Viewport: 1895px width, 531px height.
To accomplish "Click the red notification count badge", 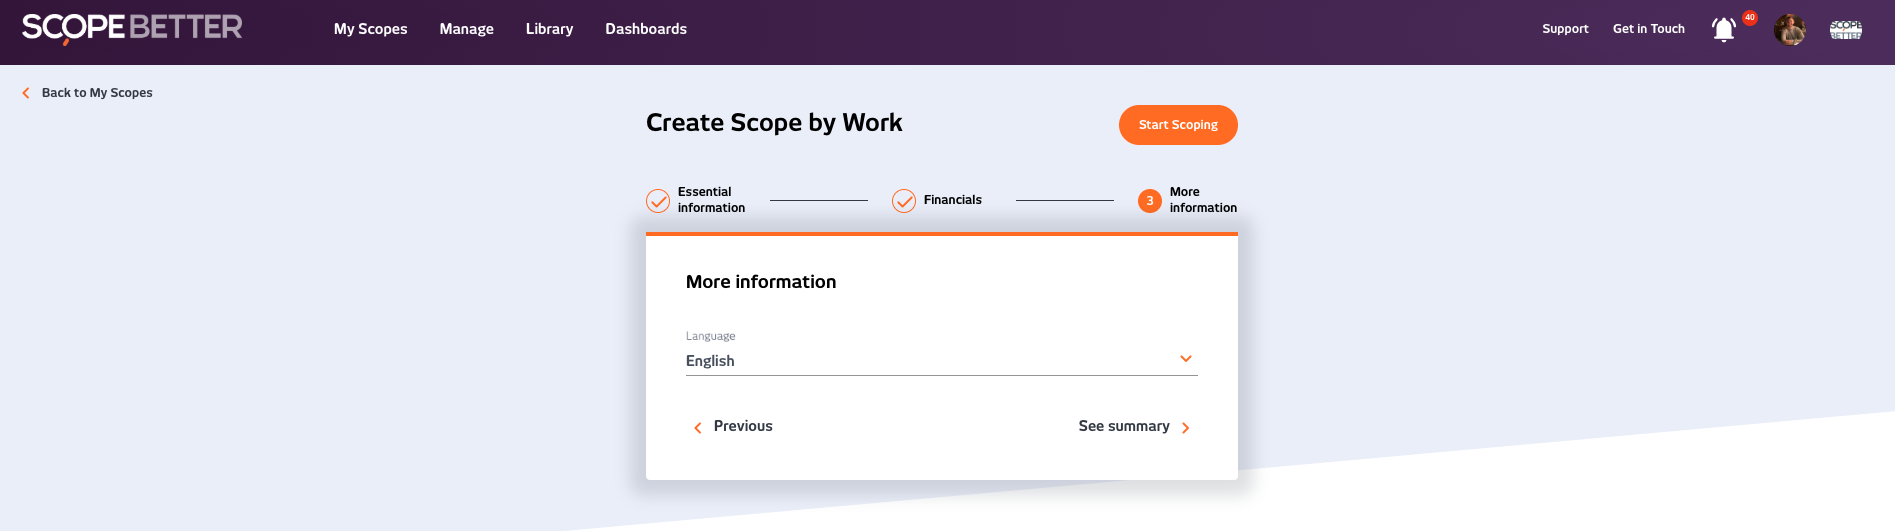I will click(x=1750, y=18).
